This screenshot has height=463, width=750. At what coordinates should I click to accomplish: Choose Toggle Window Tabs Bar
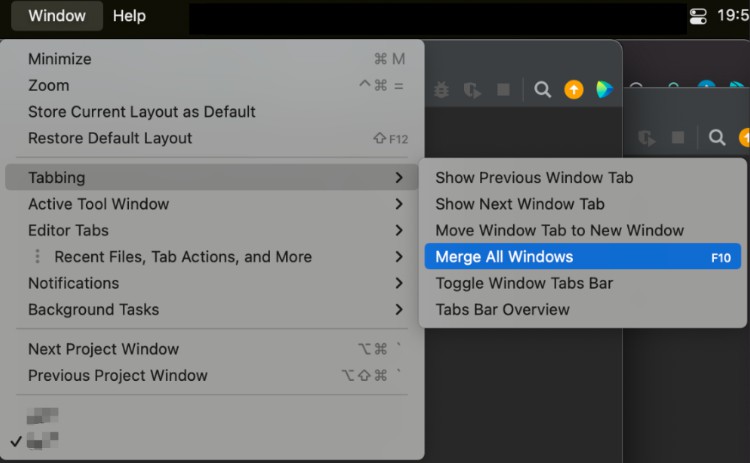[583, 283]
